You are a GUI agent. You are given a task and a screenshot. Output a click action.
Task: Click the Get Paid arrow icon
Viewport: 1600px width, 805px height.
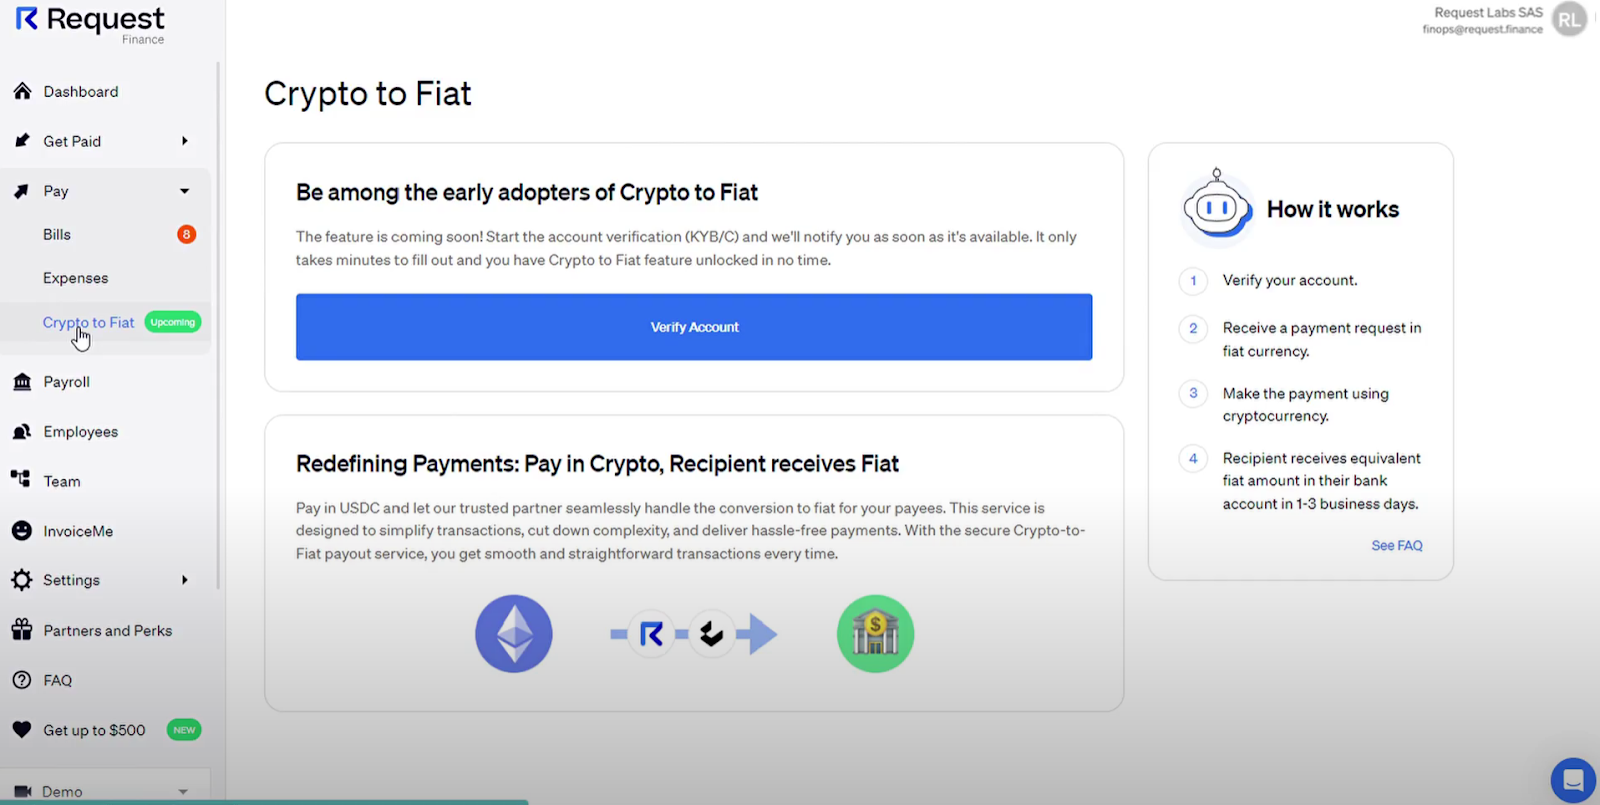coord(22,141)
